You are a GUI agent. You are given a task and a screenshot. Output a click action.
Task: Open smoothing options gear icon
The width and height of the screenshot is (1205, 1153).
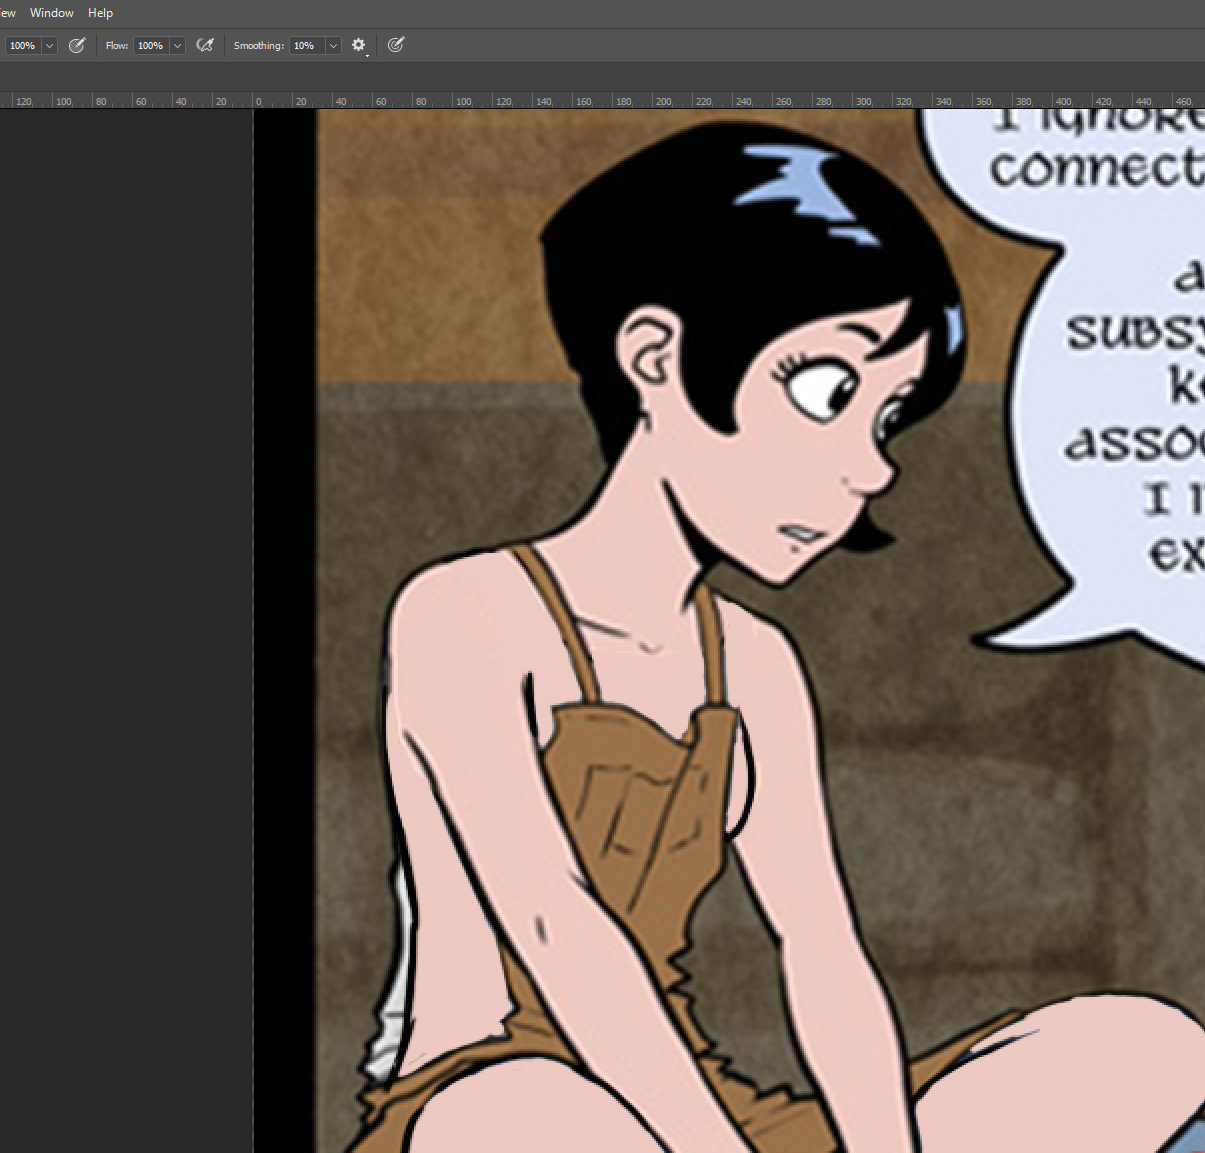click(359, 45)
